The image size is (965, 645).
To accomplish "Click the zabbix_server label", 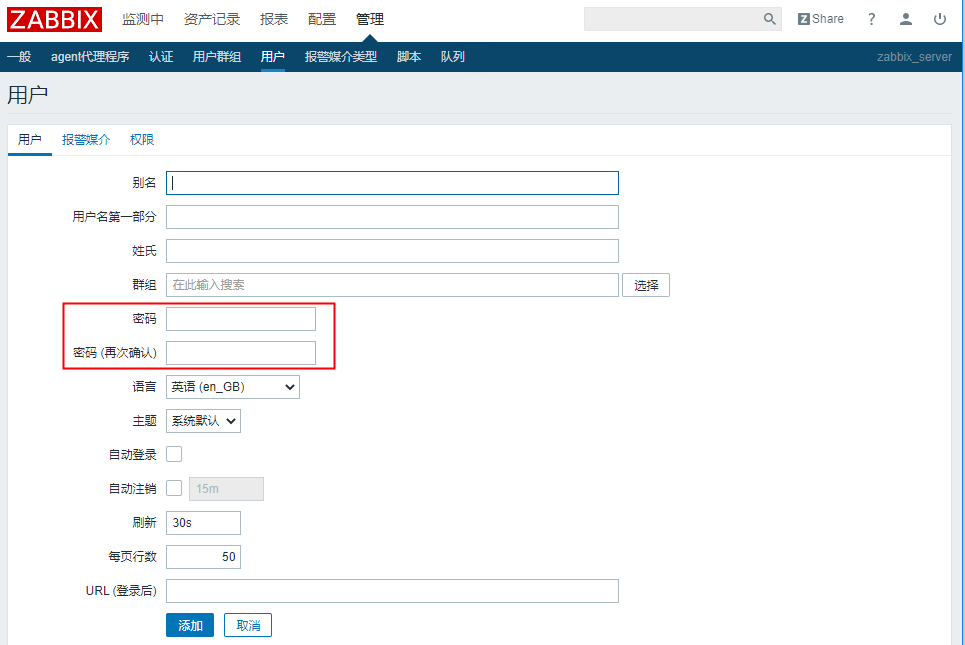I will (x=914, y=57).
